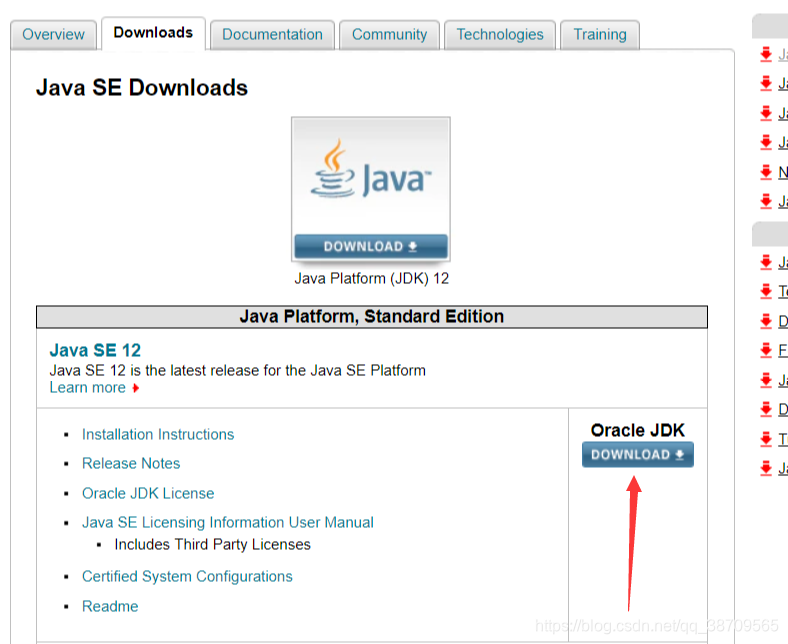
Task: Click the first red download icon in the top sidebar group
Action: [766, 54]
